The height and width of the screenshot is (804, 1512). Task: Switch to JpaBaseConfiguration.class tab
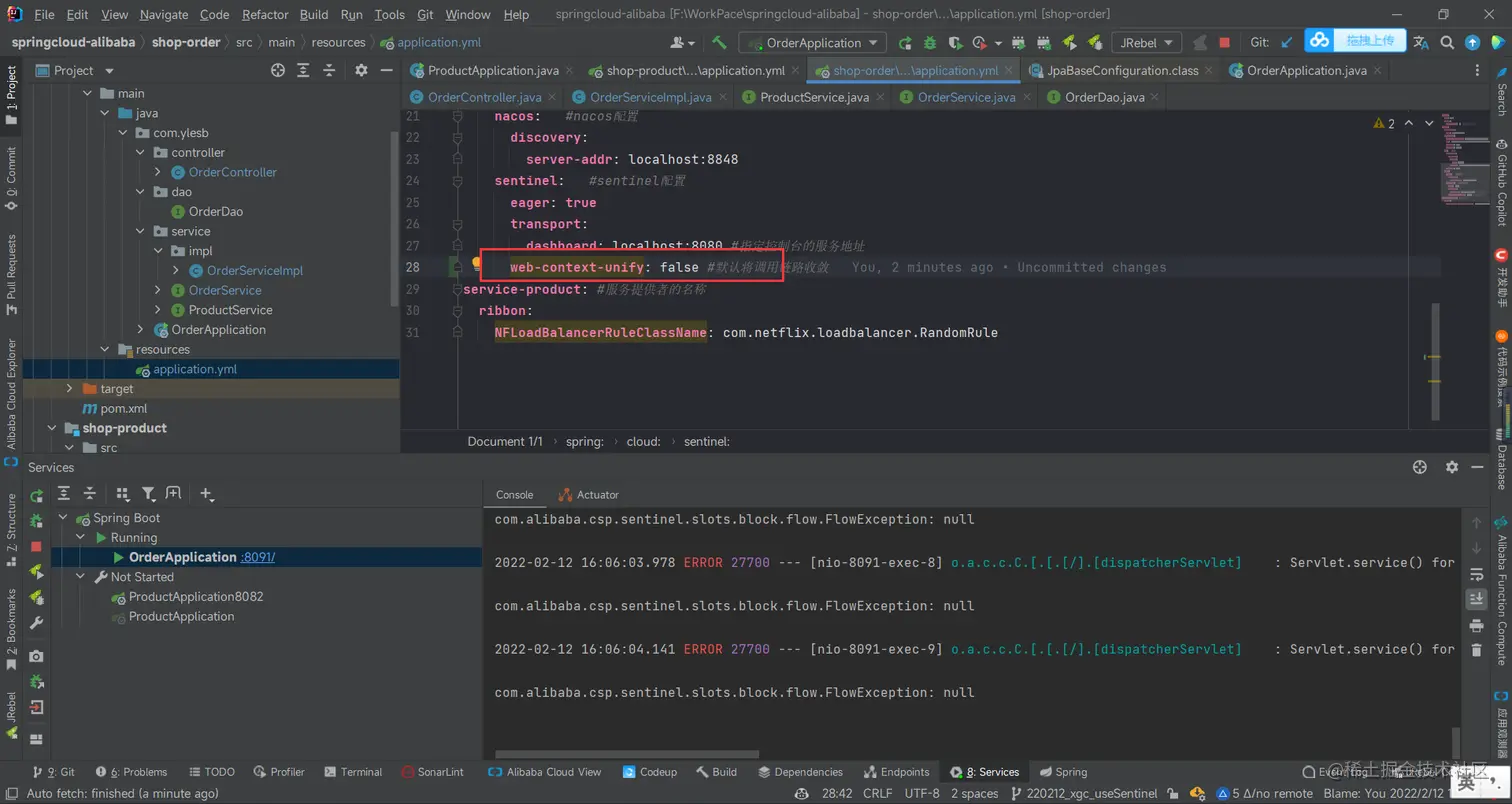(x=1122, y=71)
